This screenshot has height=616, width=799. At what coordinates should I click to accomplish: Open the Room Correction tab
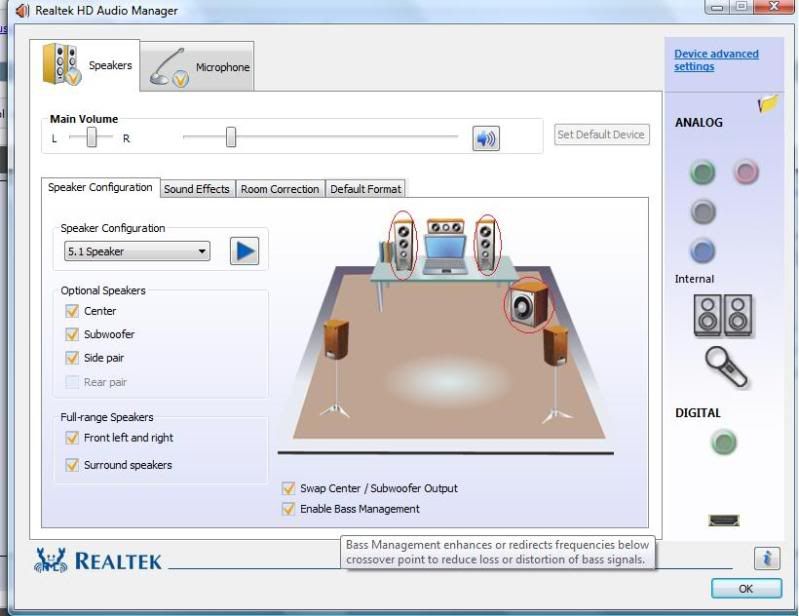coord(280,189)
